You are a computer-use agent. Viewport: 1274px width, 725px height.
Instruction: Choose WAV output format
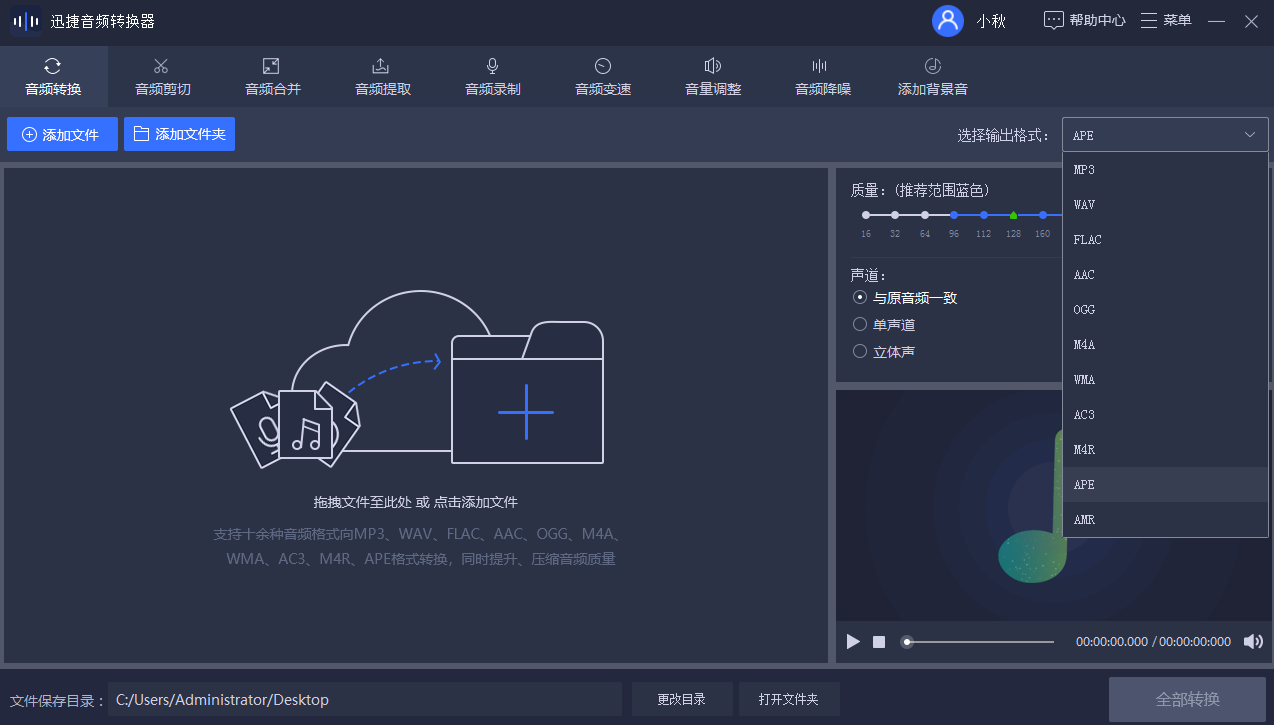point(1165,205)
